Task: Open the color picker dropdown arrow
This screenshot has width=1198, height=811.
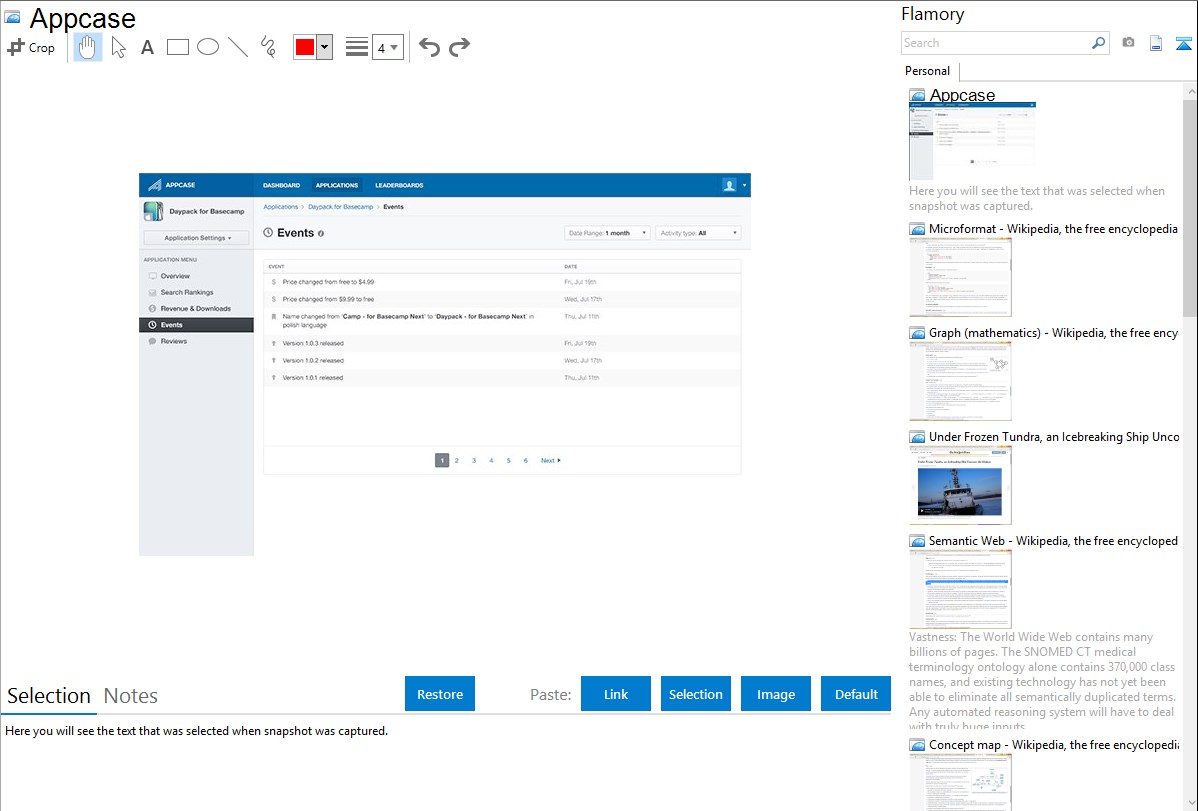Action: [x=325, y=47]
